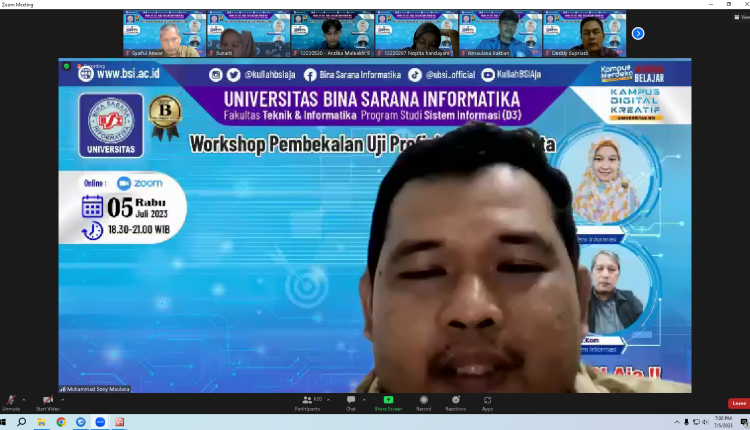Image resolution: width=750 pixels, height=430 pixels.
Task: Open the Reactions menu
Action: click(455, 403)
